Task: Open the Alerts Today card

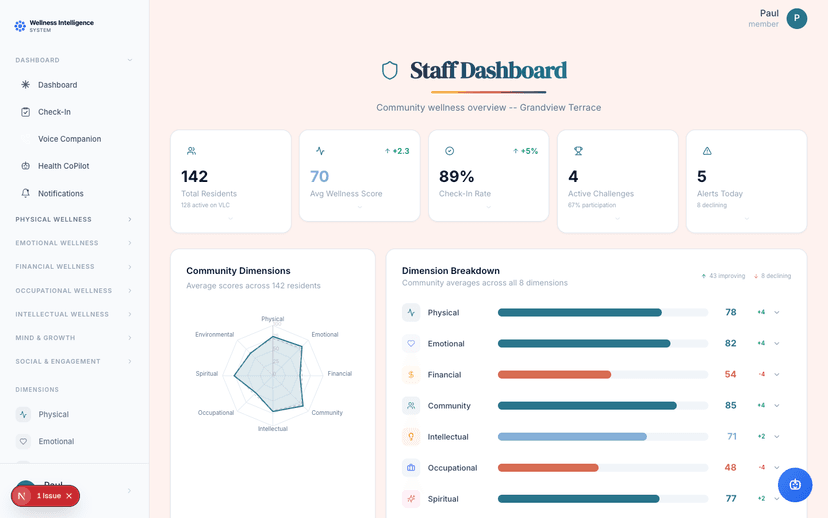Action: pyautogui.click(x=747, y=181)
